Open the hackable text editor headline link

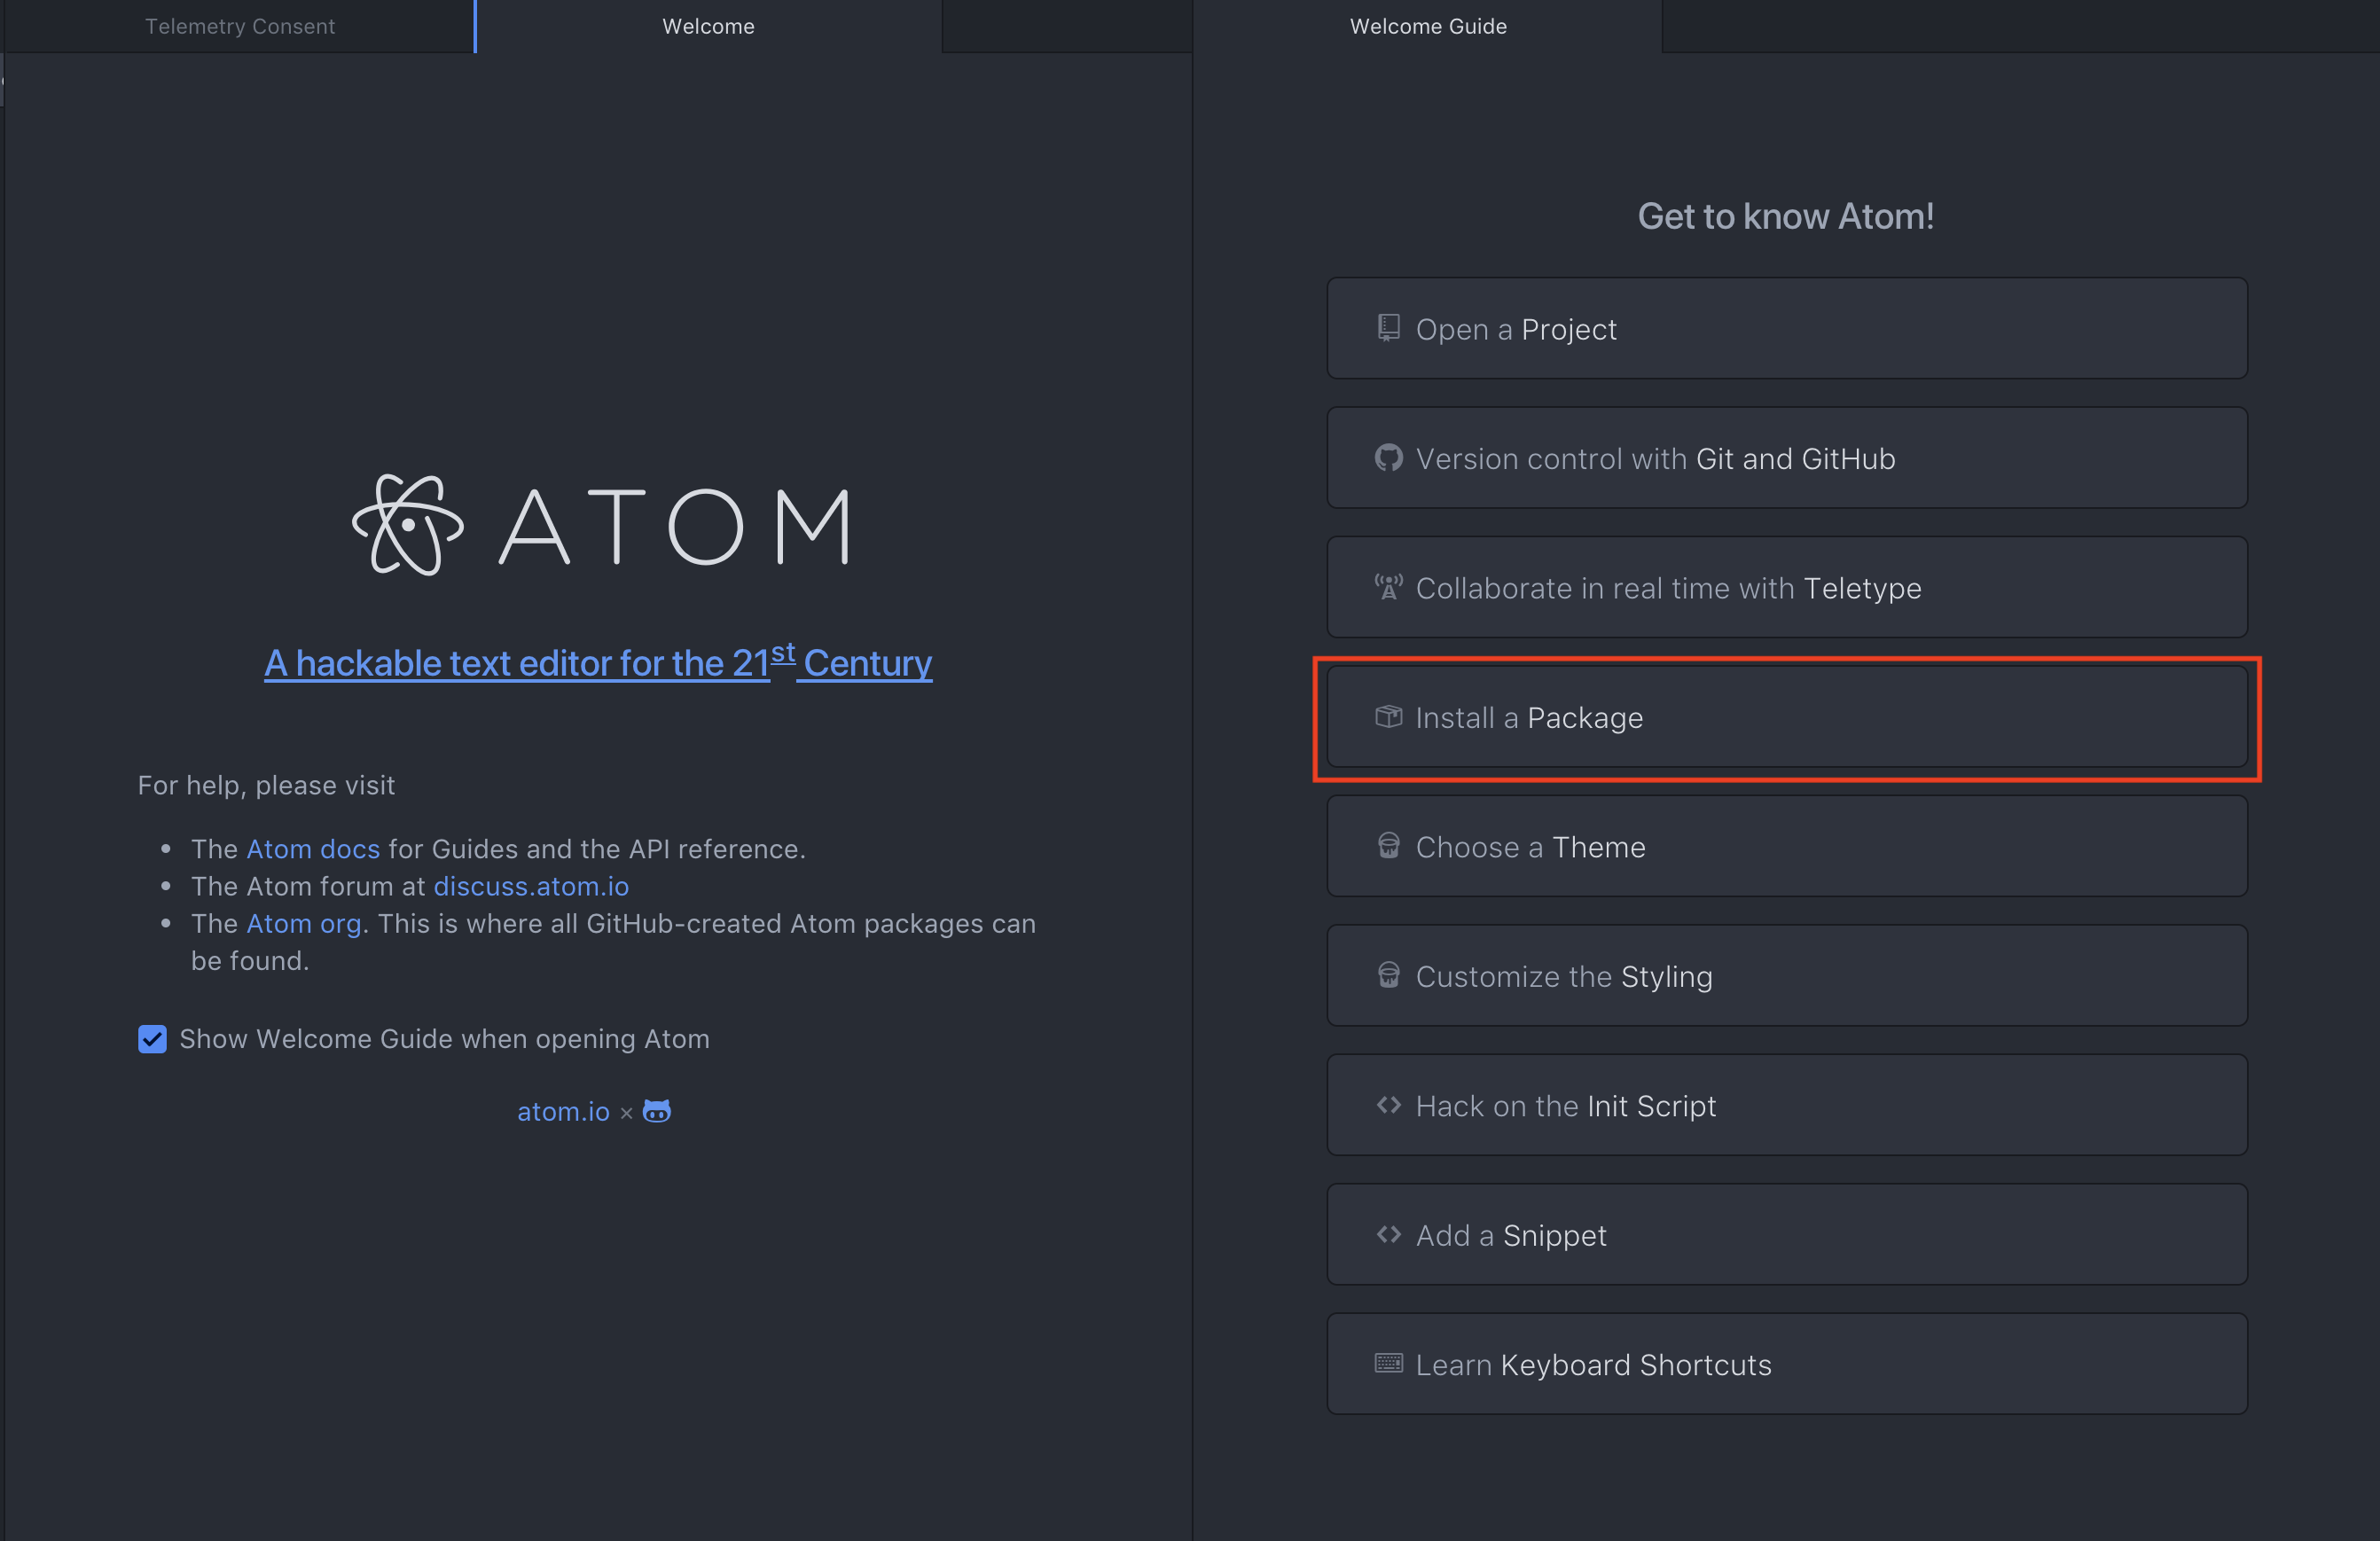click(598, 663)
